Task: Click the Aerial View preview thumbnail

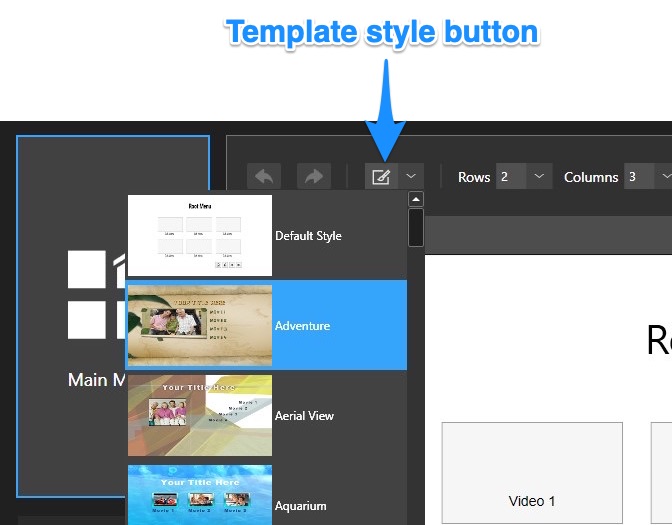Action: 200,415
